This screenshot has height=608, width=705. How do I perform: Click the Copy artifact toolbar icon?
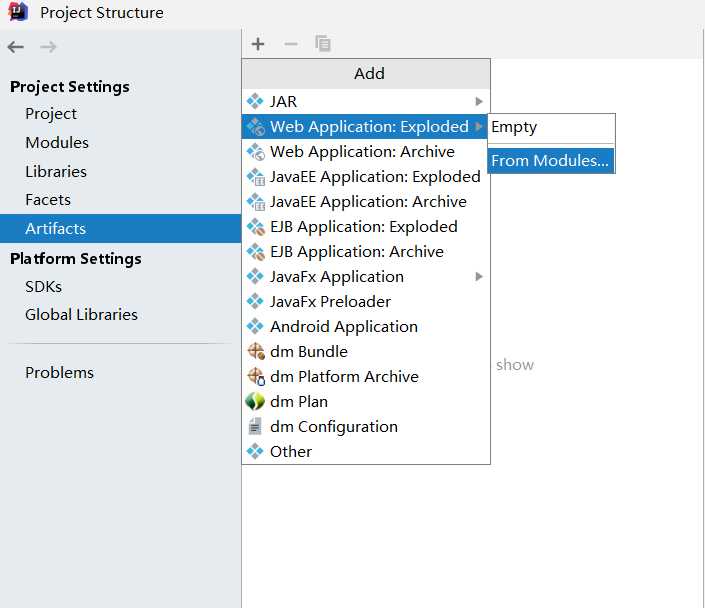[323, 44]
